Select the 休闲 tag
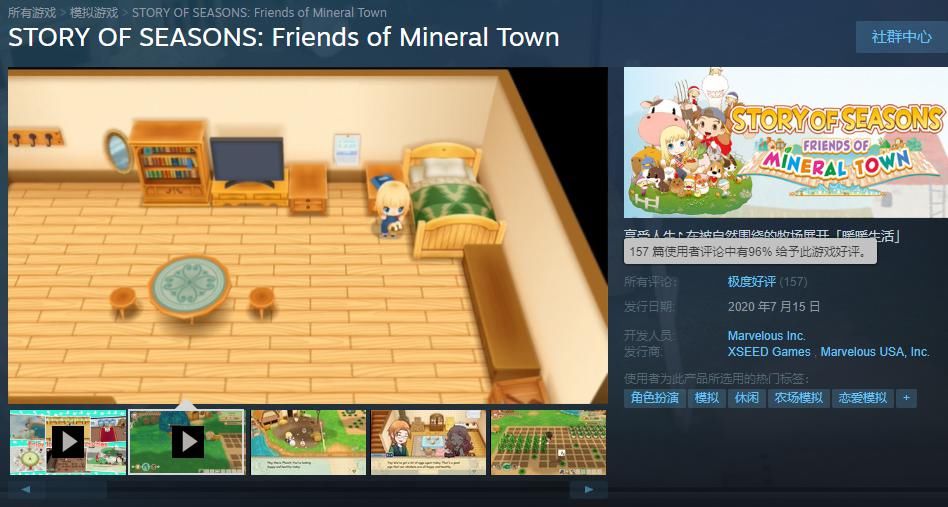 click(747, 398)
